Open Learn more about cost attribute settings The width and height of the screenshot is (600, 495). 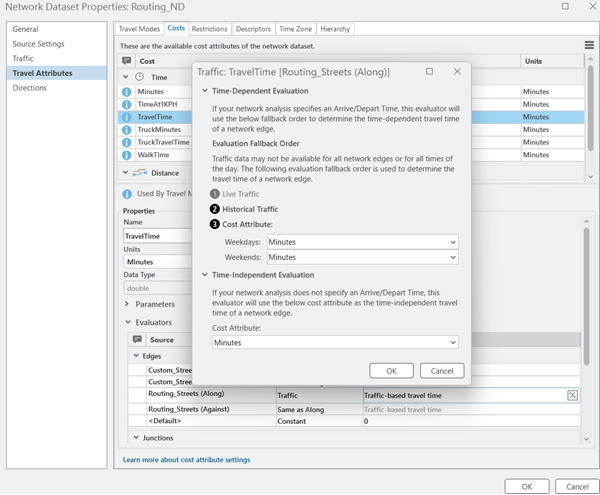186,459
